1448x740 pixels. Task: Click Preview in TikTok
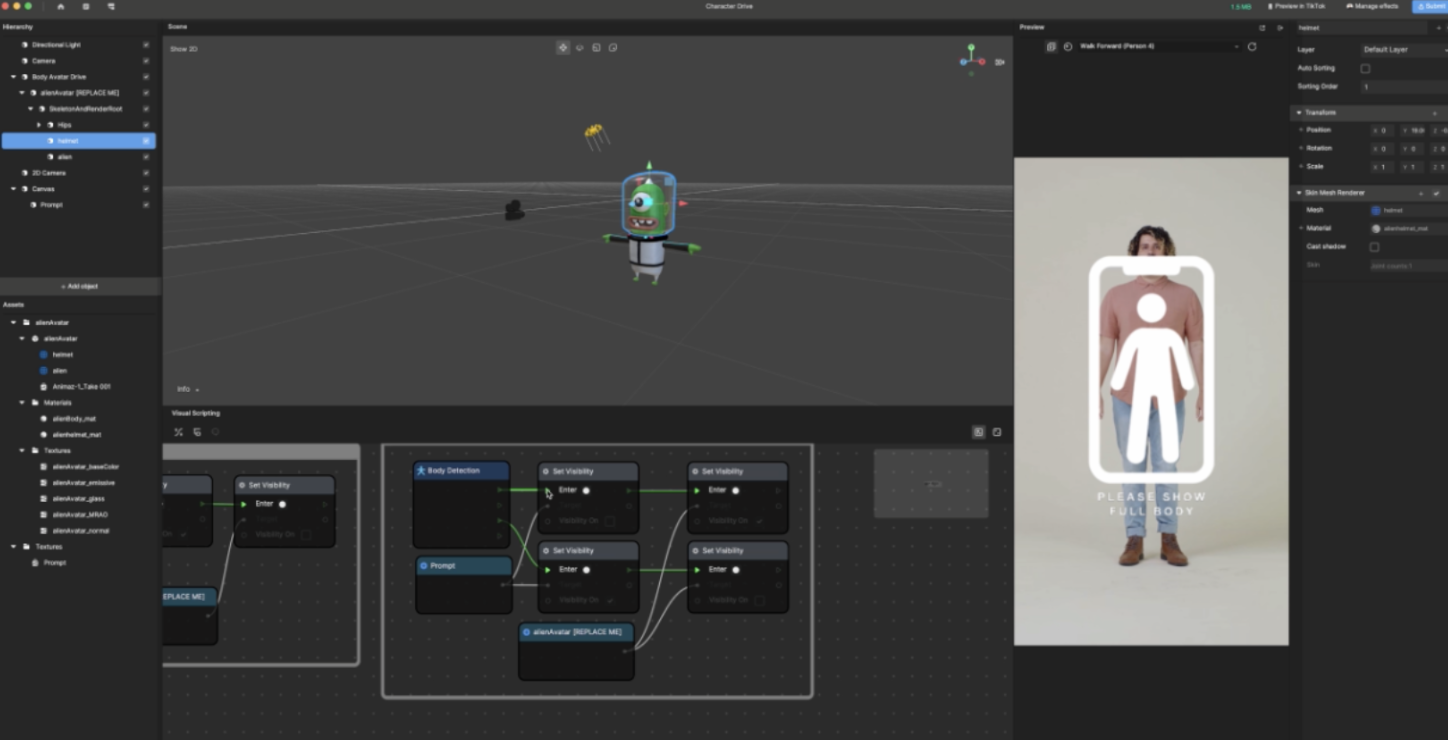(x=1296, y=6)
